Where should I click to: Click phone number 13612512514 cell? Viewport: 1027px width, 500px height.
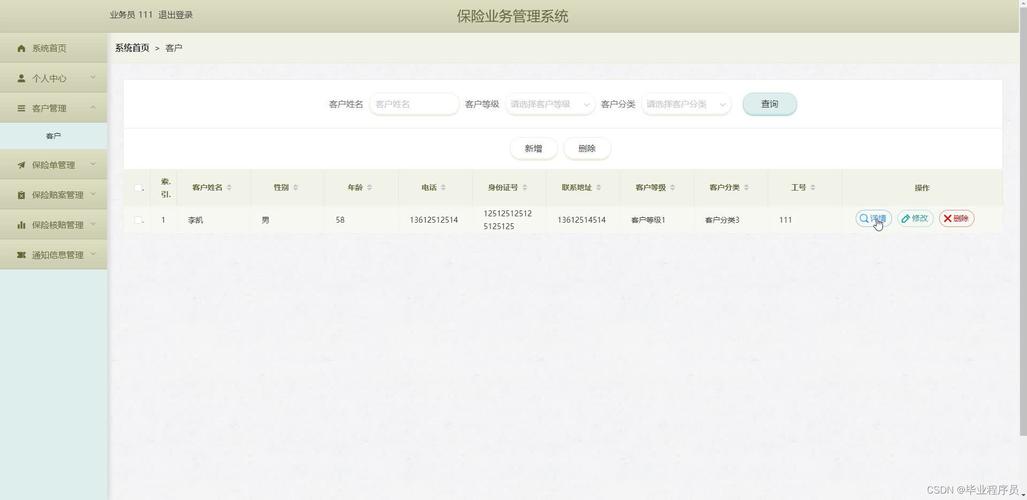[434, 220]
